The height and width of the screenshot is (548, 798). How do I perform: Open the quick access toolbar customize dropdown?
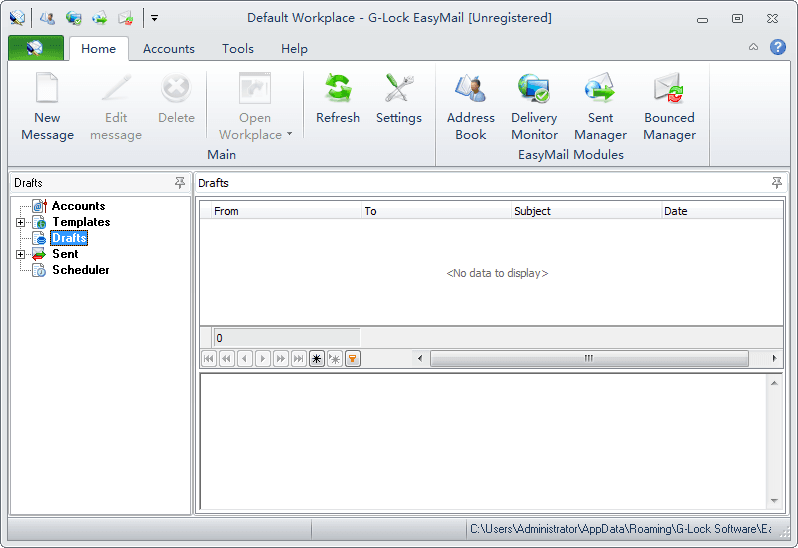pos(154,18)
